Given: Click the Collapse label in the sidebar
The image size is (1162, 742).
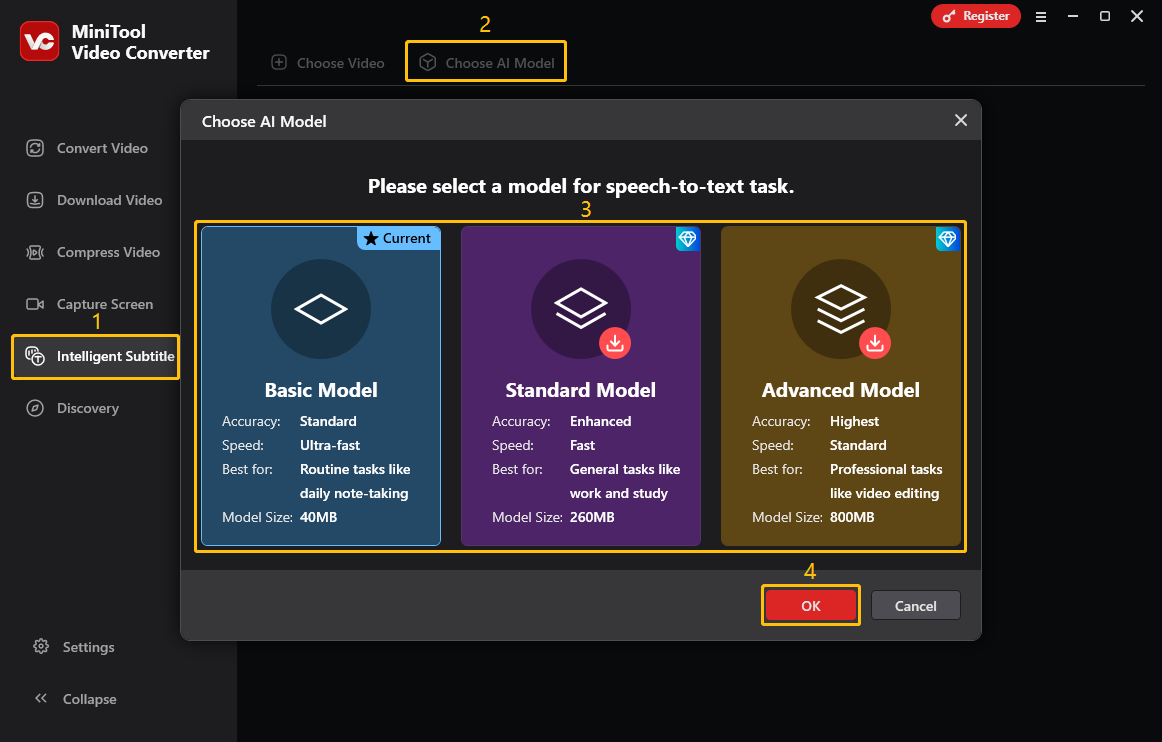Looking at the screenshot, I should 90,699.
